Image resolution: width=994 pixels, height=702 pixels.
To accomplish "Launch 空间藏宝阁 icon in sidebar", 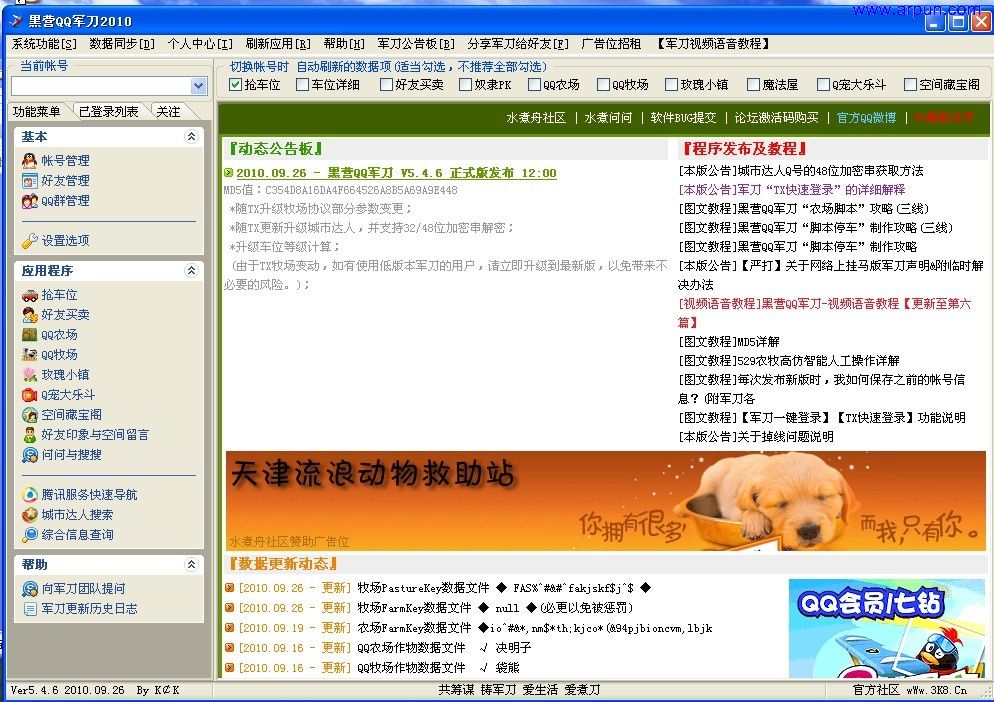I will [30, 415].
